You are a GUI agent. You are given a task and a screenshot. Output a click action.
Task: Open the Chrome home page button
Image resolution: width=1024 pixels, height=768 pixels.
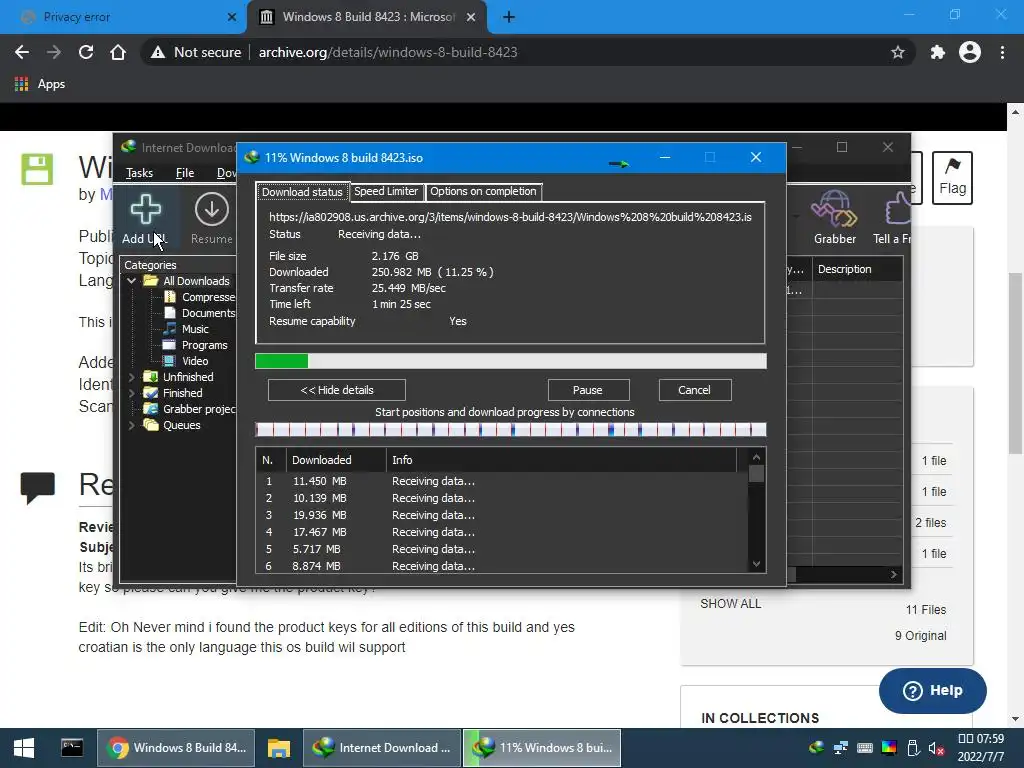tap(118, 52)
